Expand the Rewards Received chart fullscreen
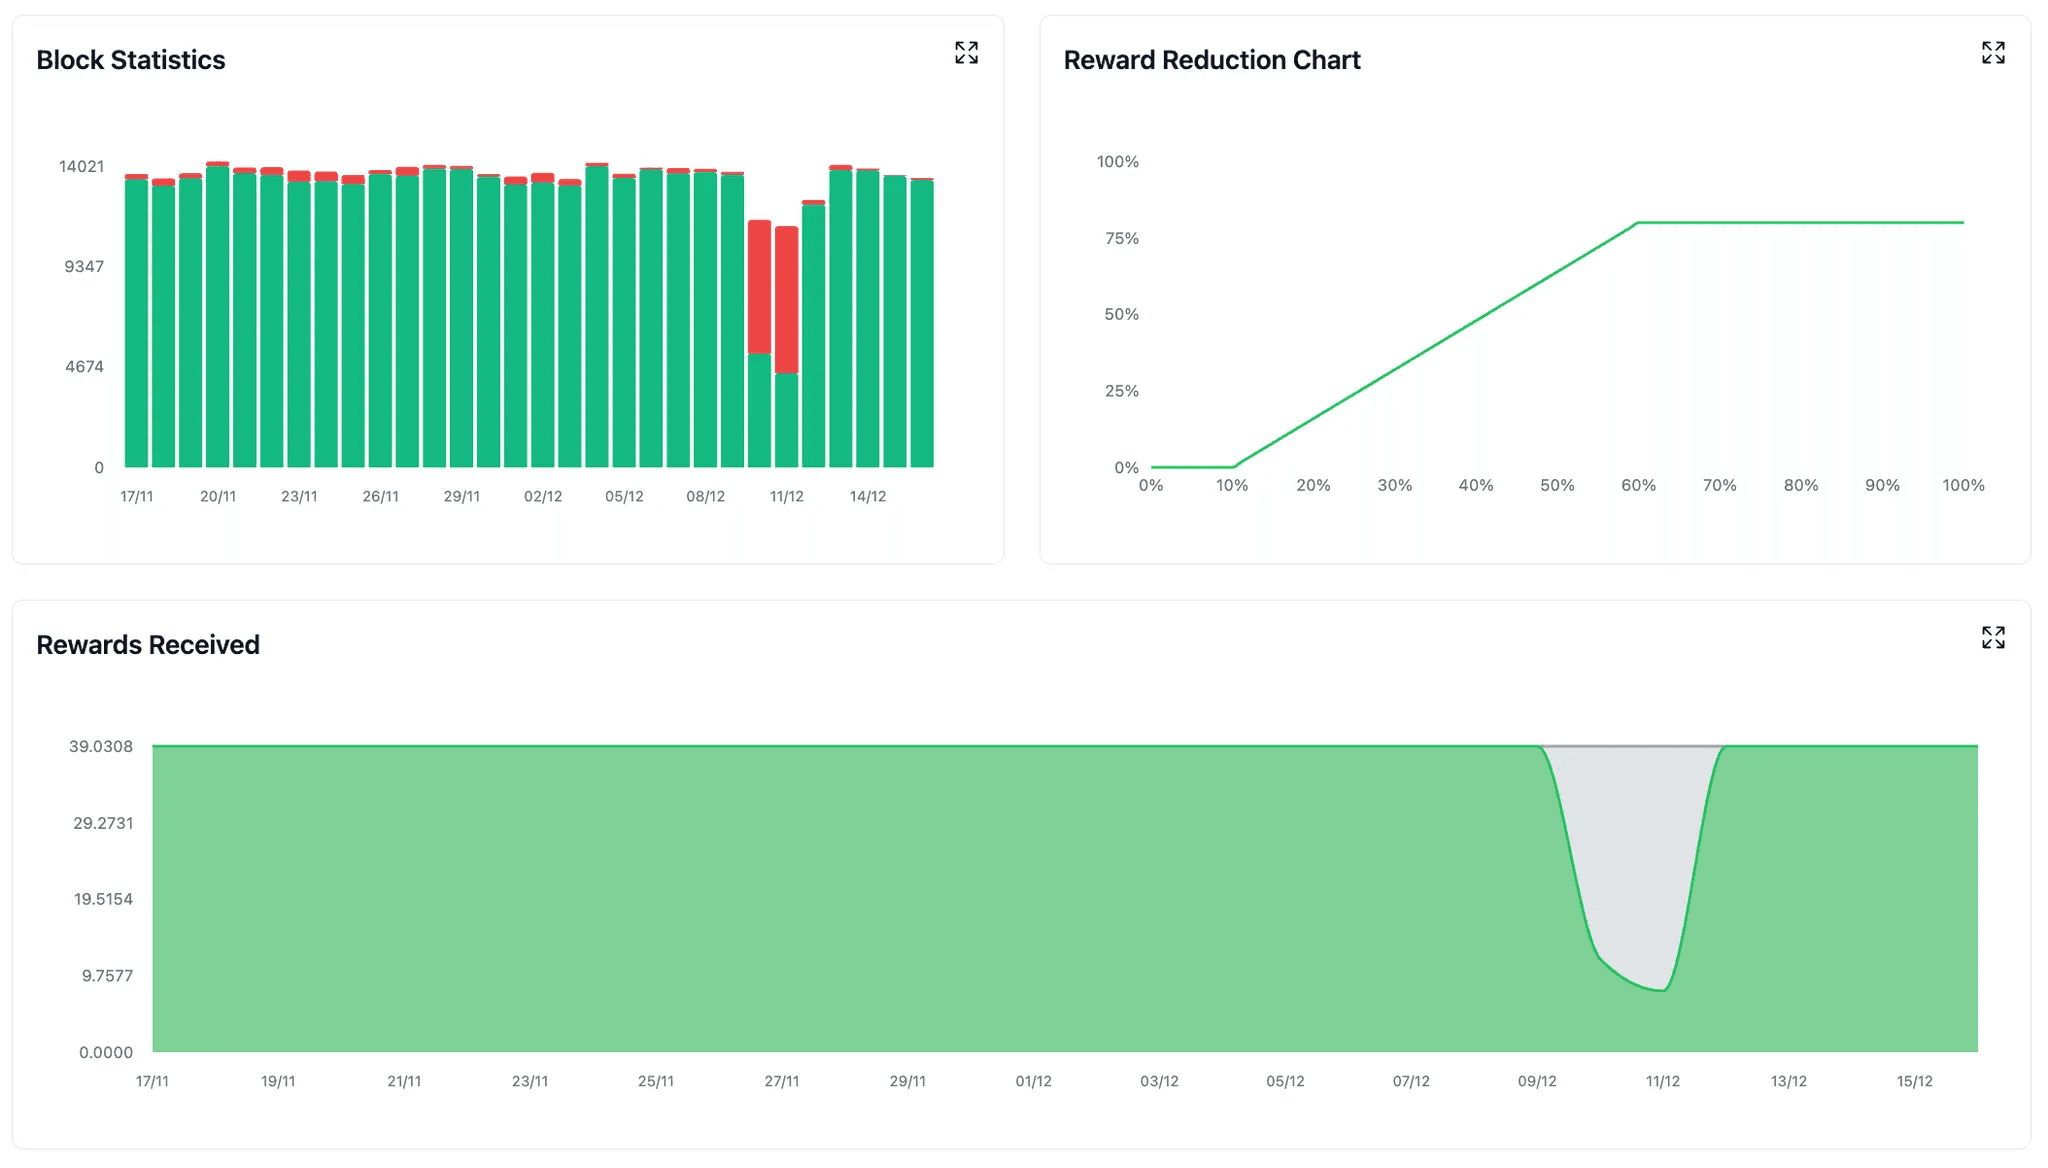The width and height of the screenshot is (2048, 1168). click(1993, 638)
